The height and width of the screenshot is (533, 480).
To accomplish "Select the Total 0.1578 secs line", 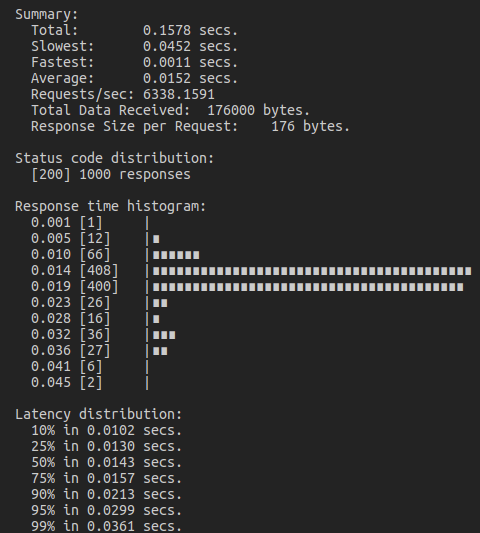I will point(134,31).
